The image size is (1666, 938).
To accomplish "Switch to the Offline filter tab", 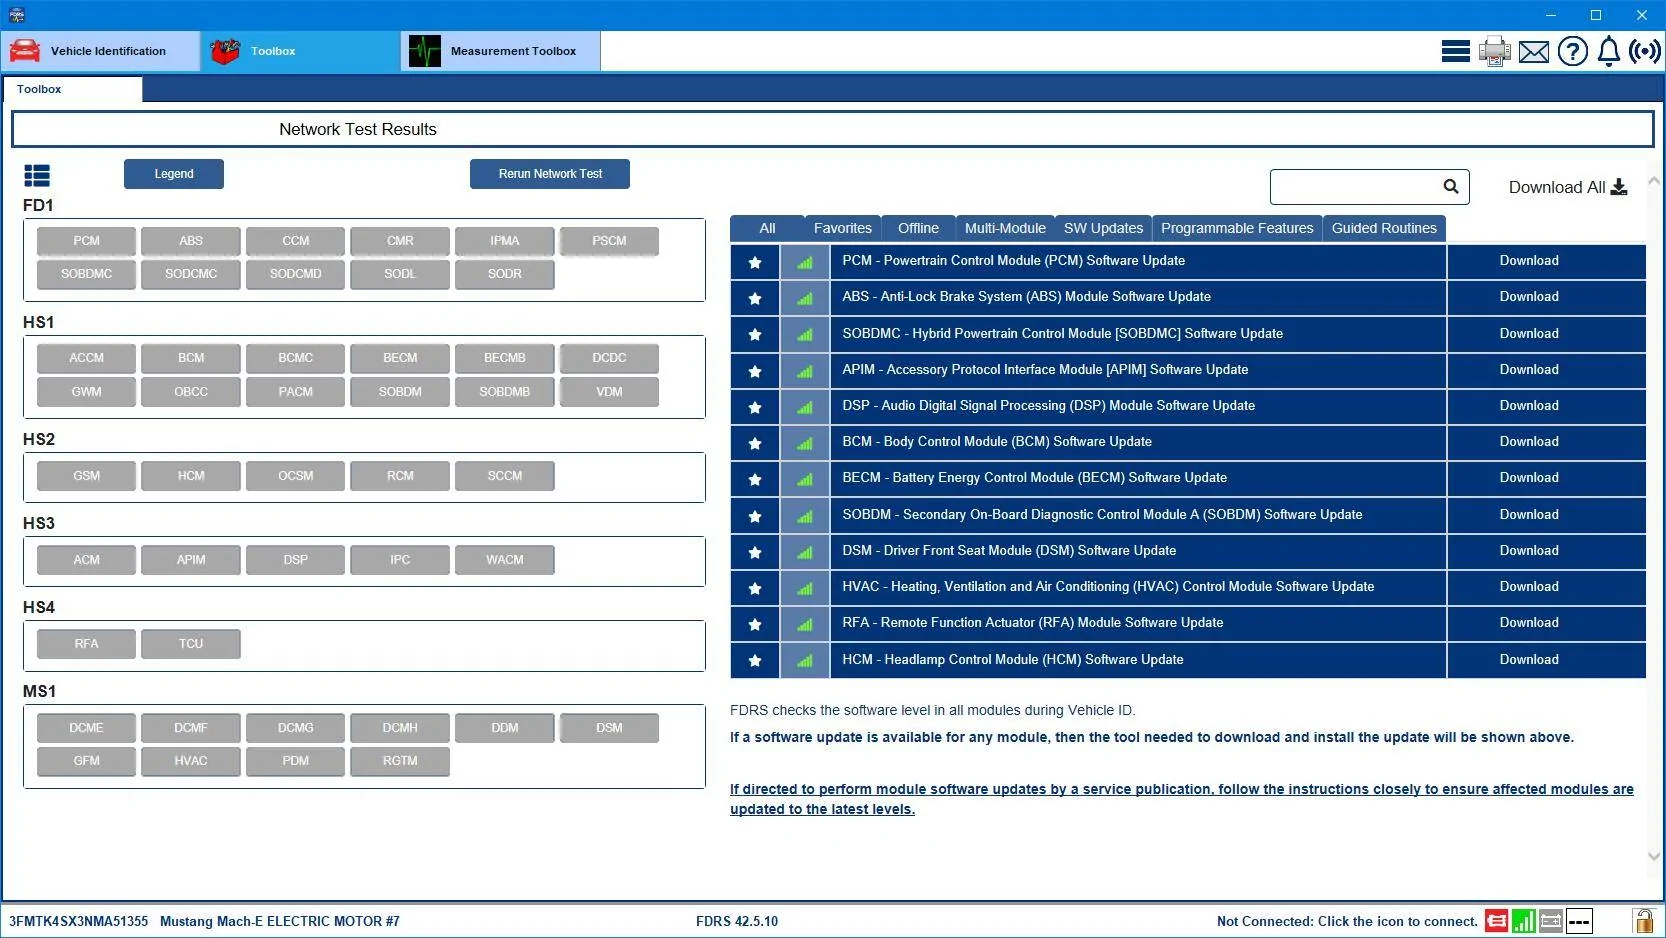I will pyautogui.click(x=918, y=228).
